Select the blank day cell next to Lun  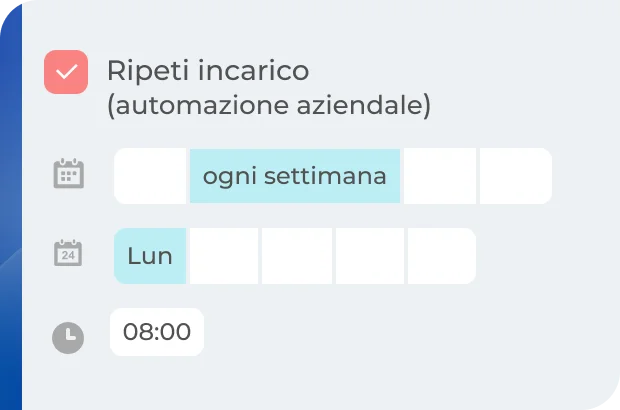click(x=224, y=256)
